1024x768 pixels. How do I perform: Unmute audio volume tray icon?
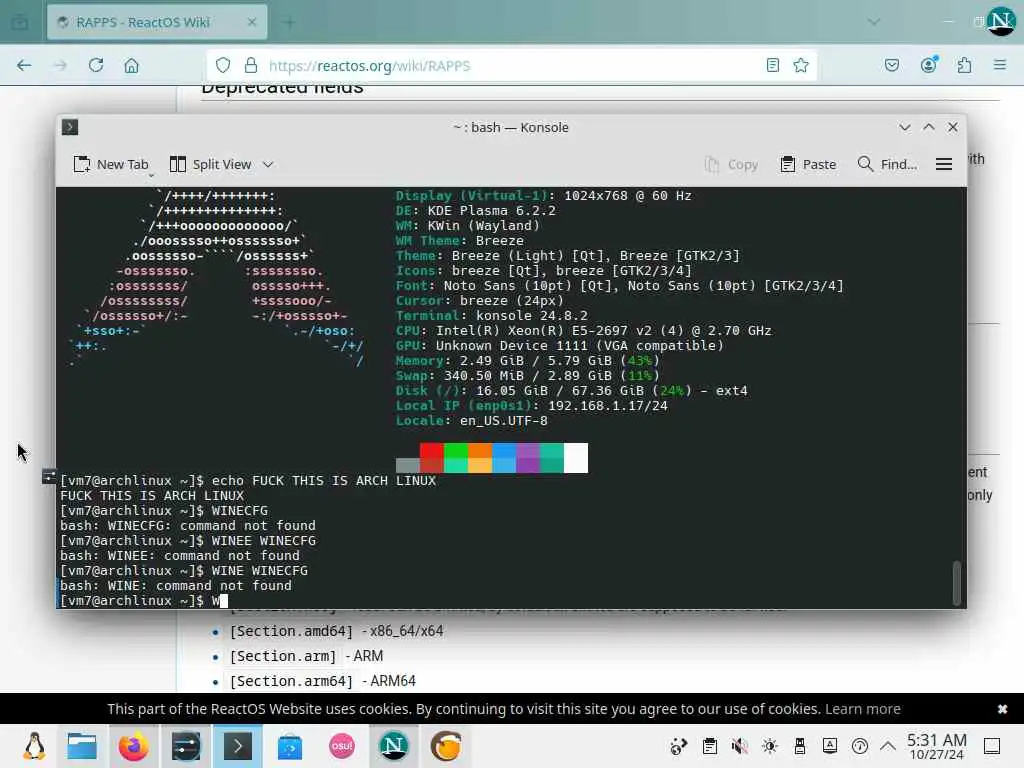click(740, 746)
